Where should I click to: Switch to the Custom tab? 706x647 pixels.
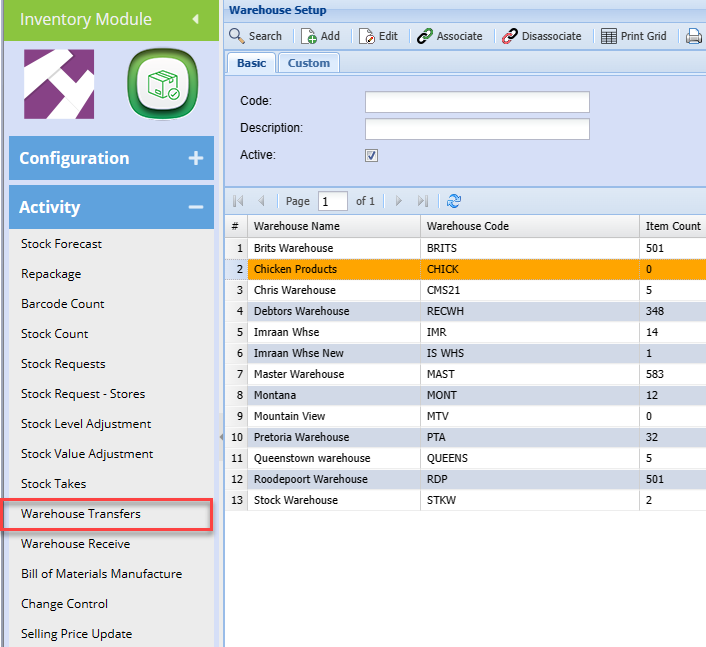(309, 63)
